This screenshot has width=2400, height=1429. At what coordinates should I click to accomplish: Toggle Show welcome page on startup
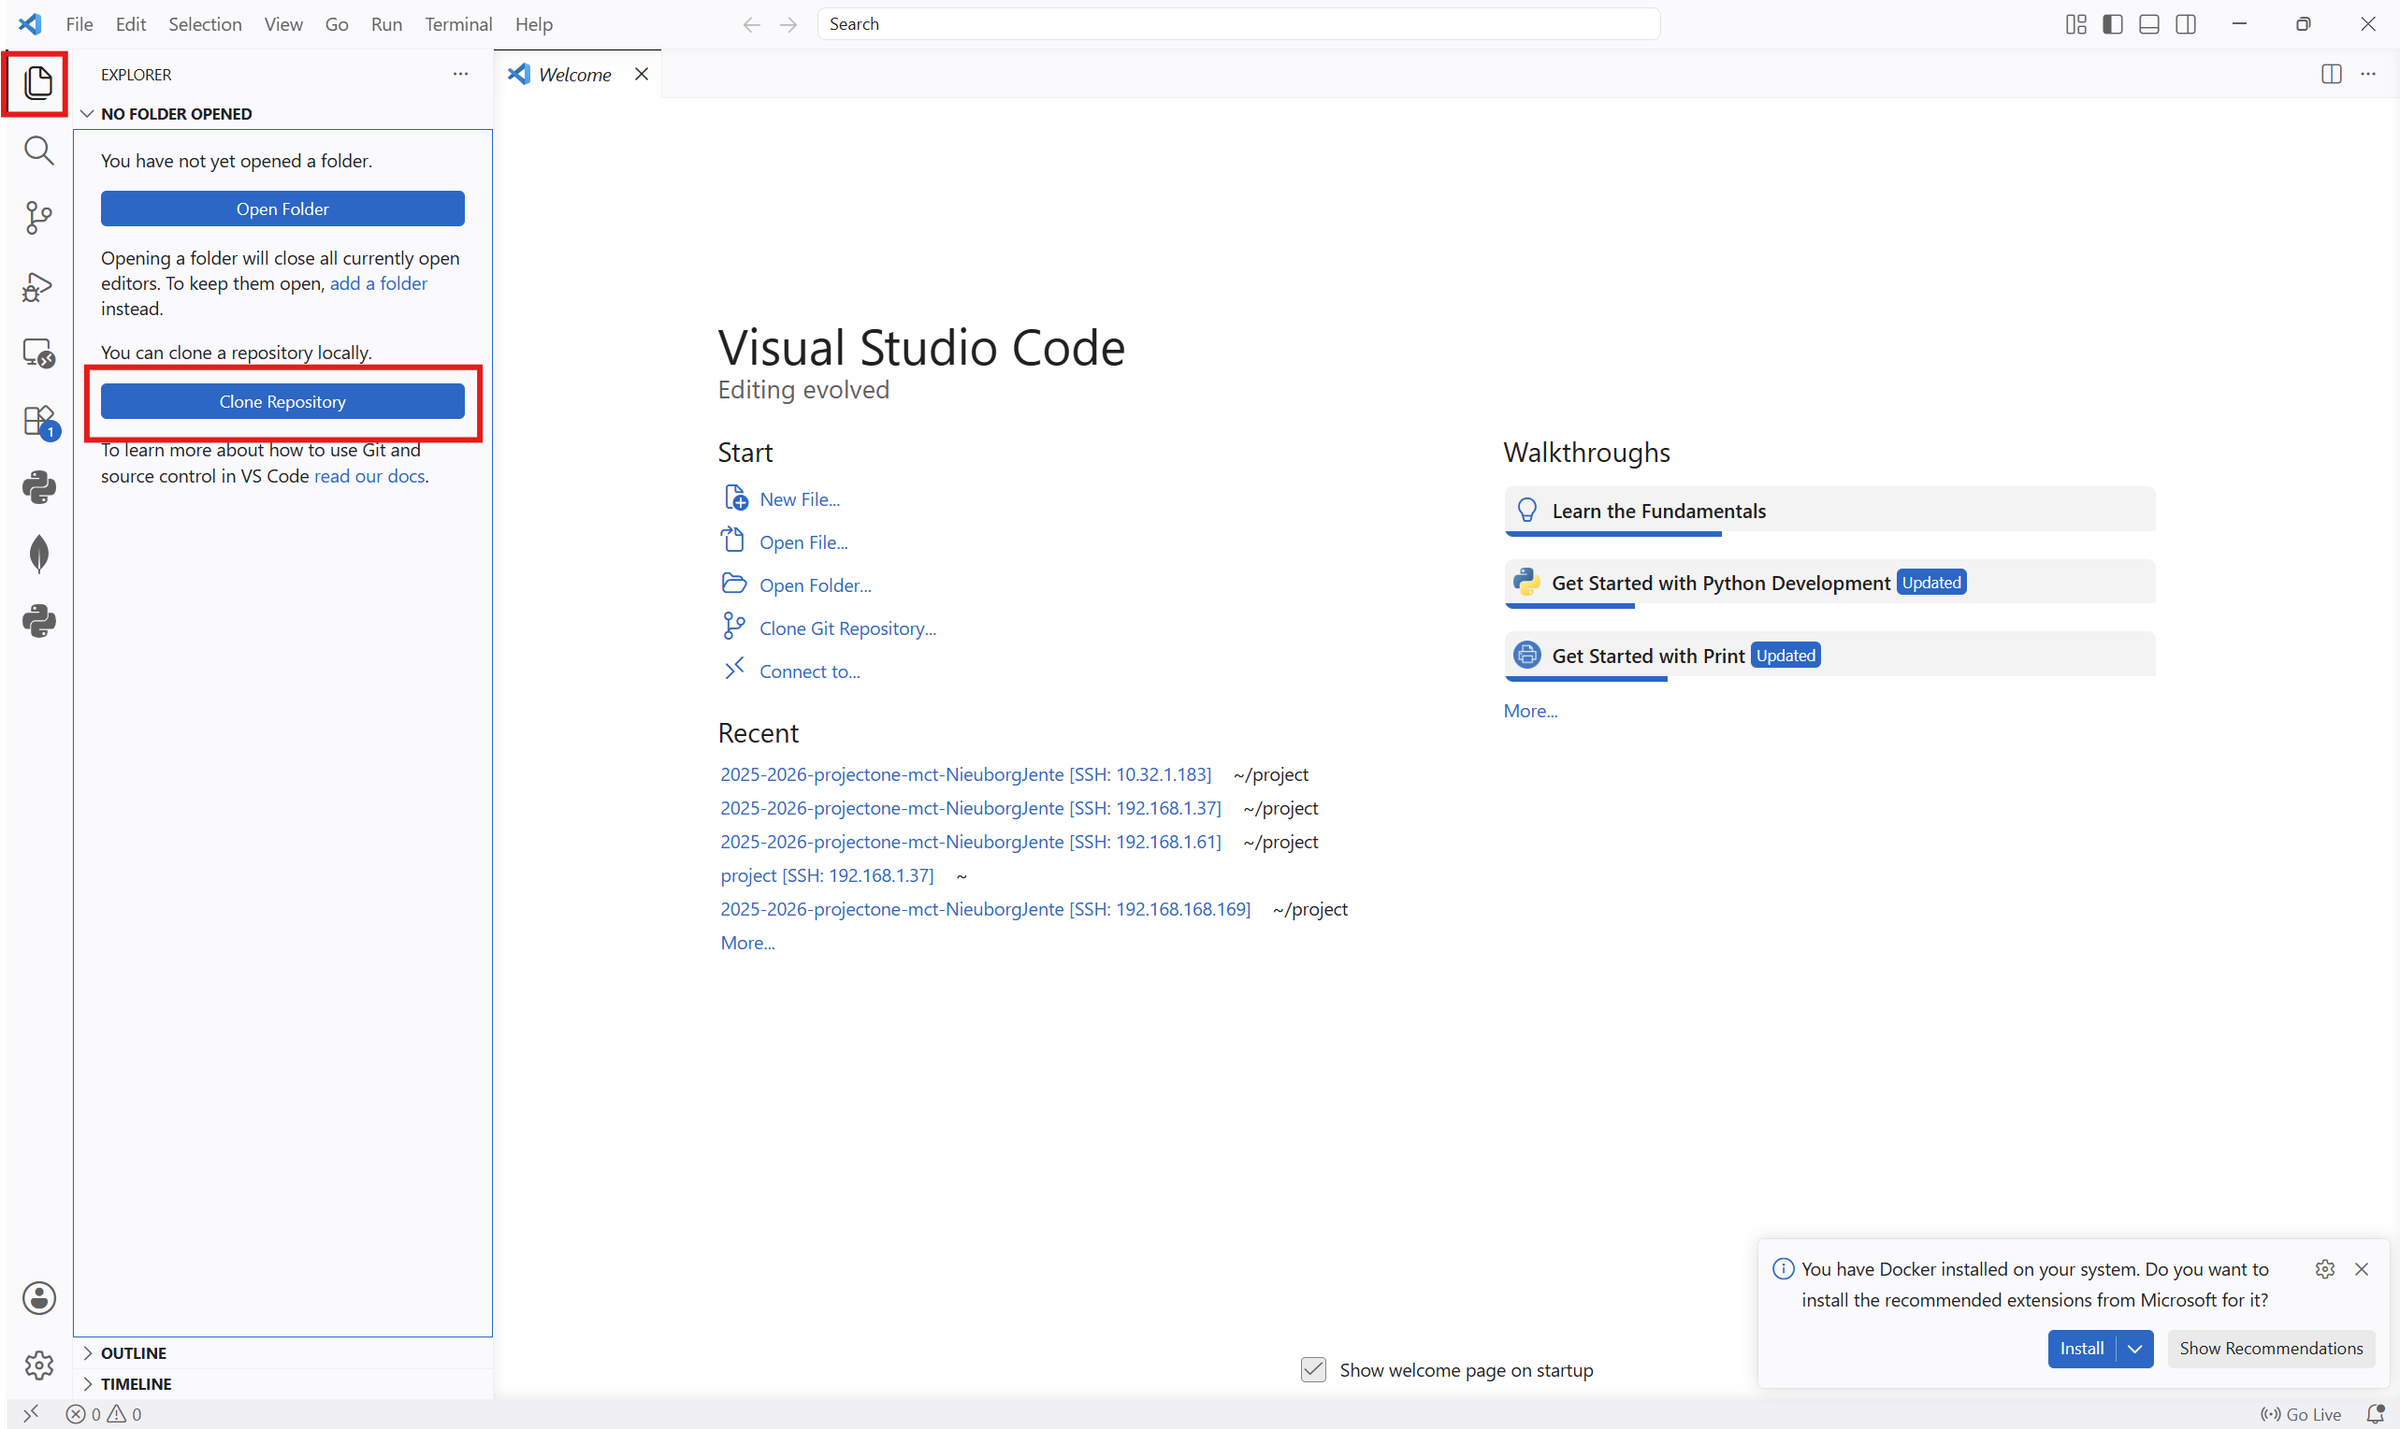(1313, 1369)
